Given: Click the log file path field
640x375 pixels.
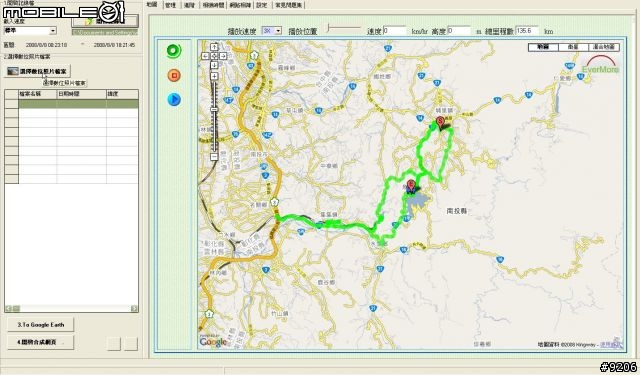Looking at the screenshot, I should [x=104, y=32].
